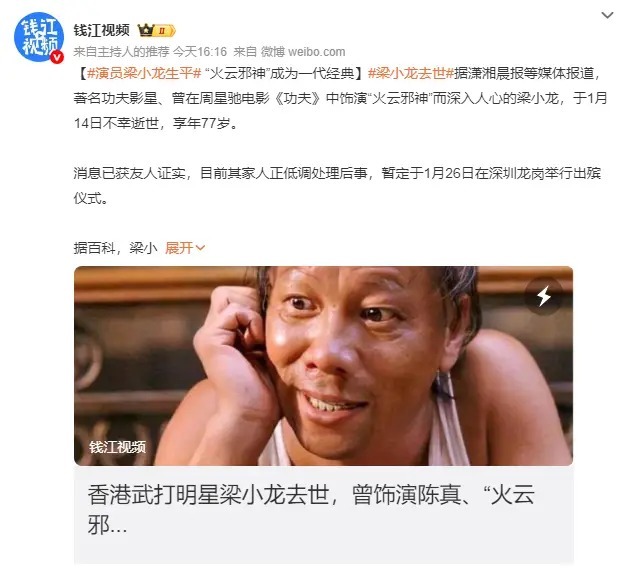Click the truncated text 据百科，梁小
The height and width of the screenshot is (569, 625).
[116, 248]
